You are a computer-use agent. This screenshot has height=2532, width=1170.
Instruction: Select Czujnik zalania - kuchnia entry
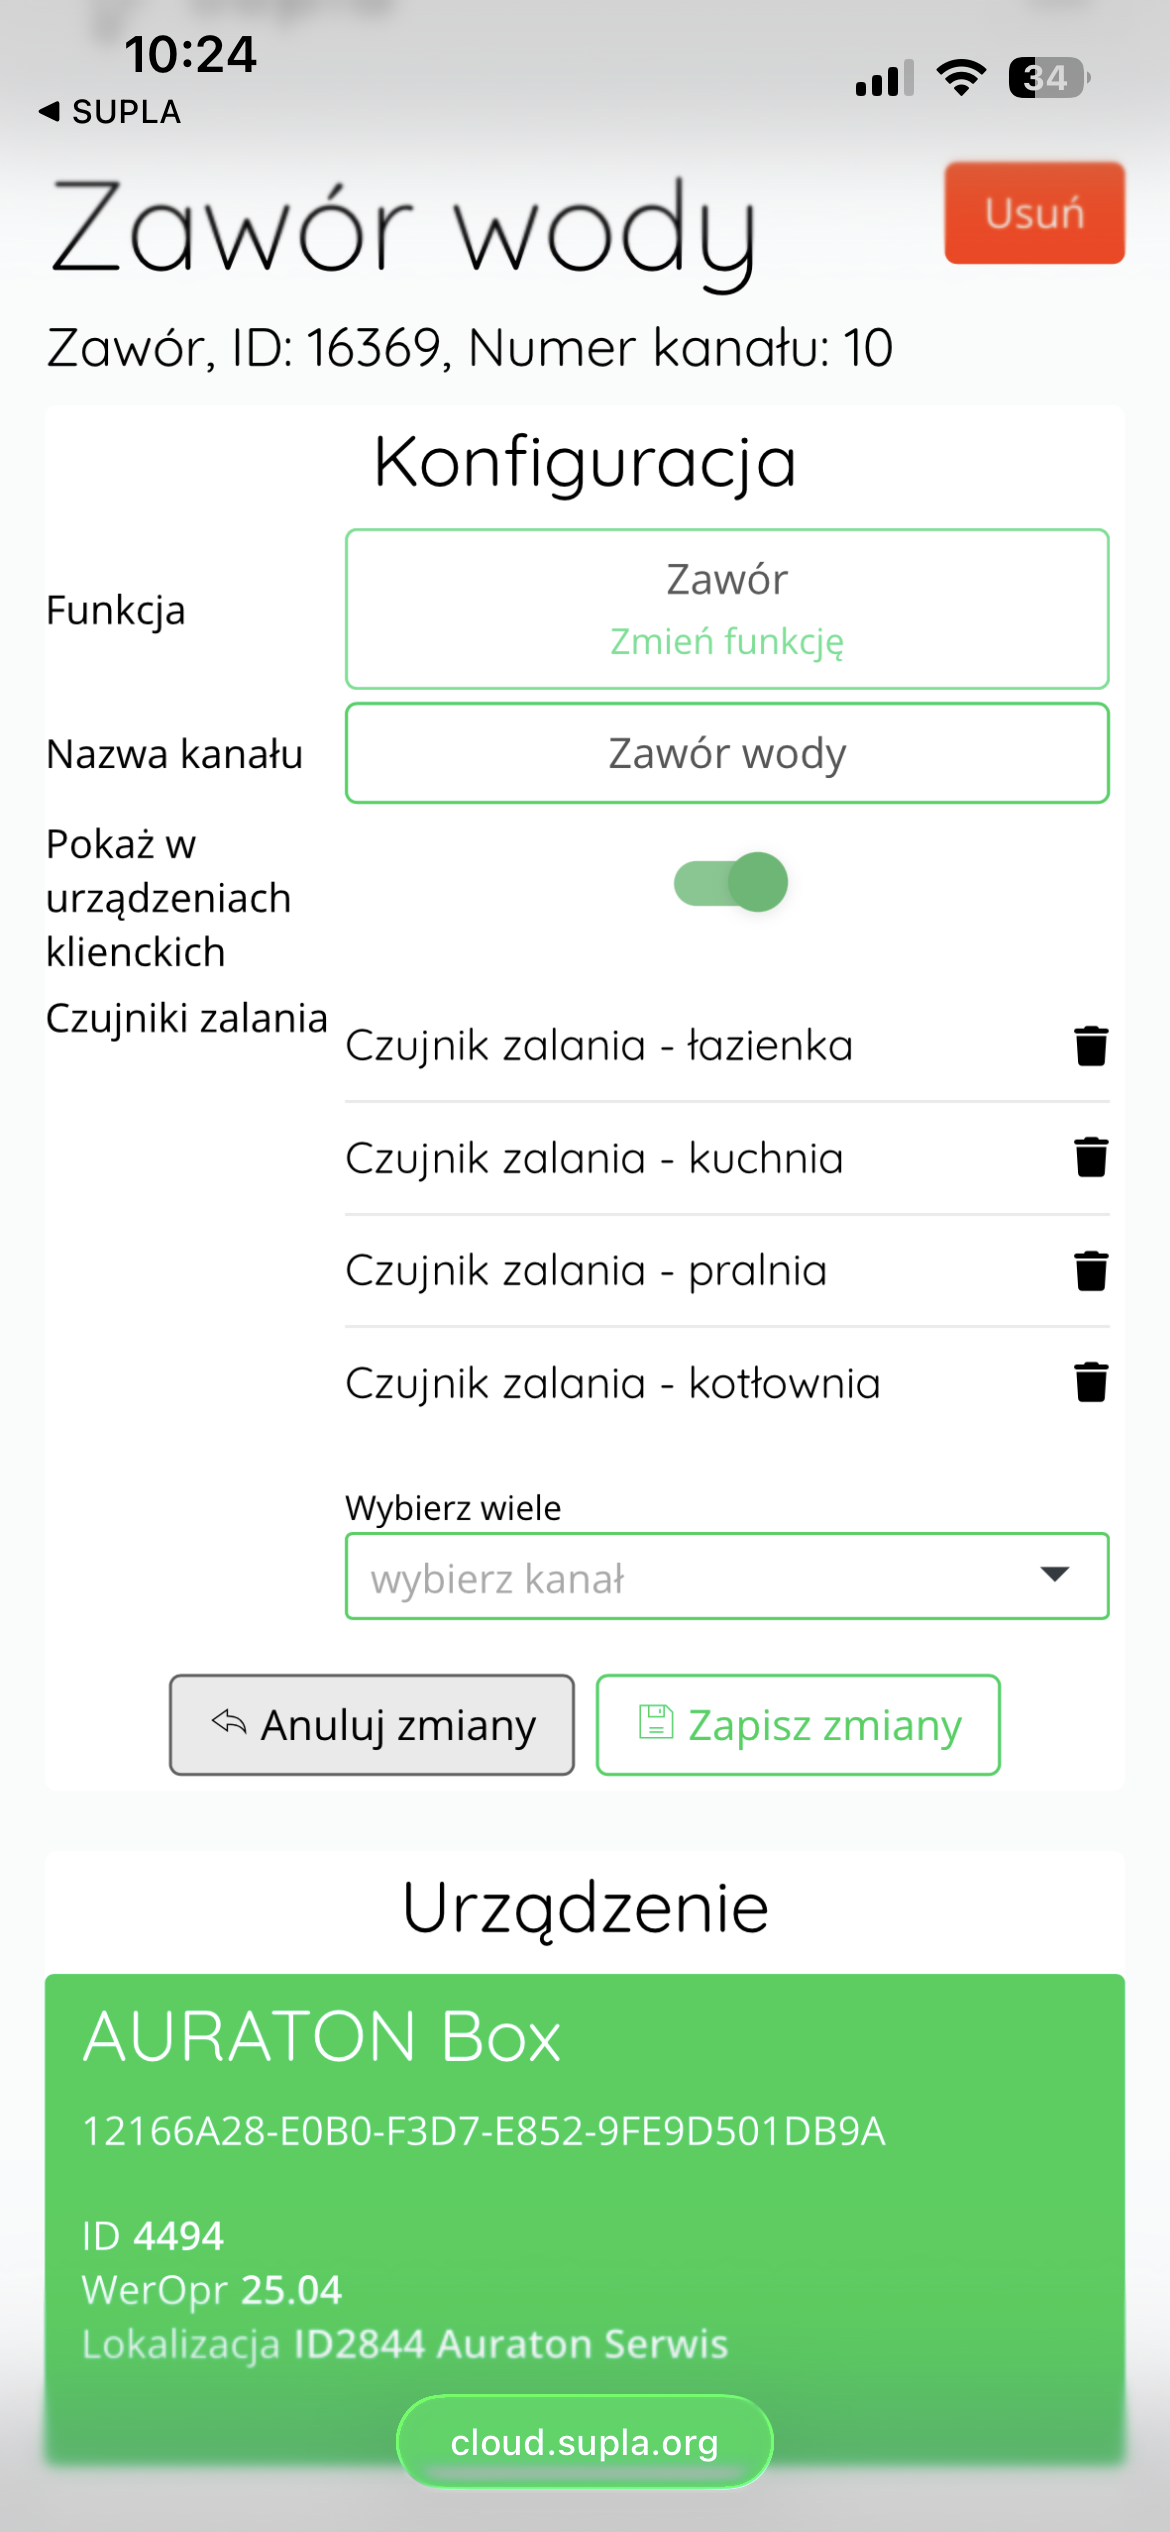(x=595, y=1158)
